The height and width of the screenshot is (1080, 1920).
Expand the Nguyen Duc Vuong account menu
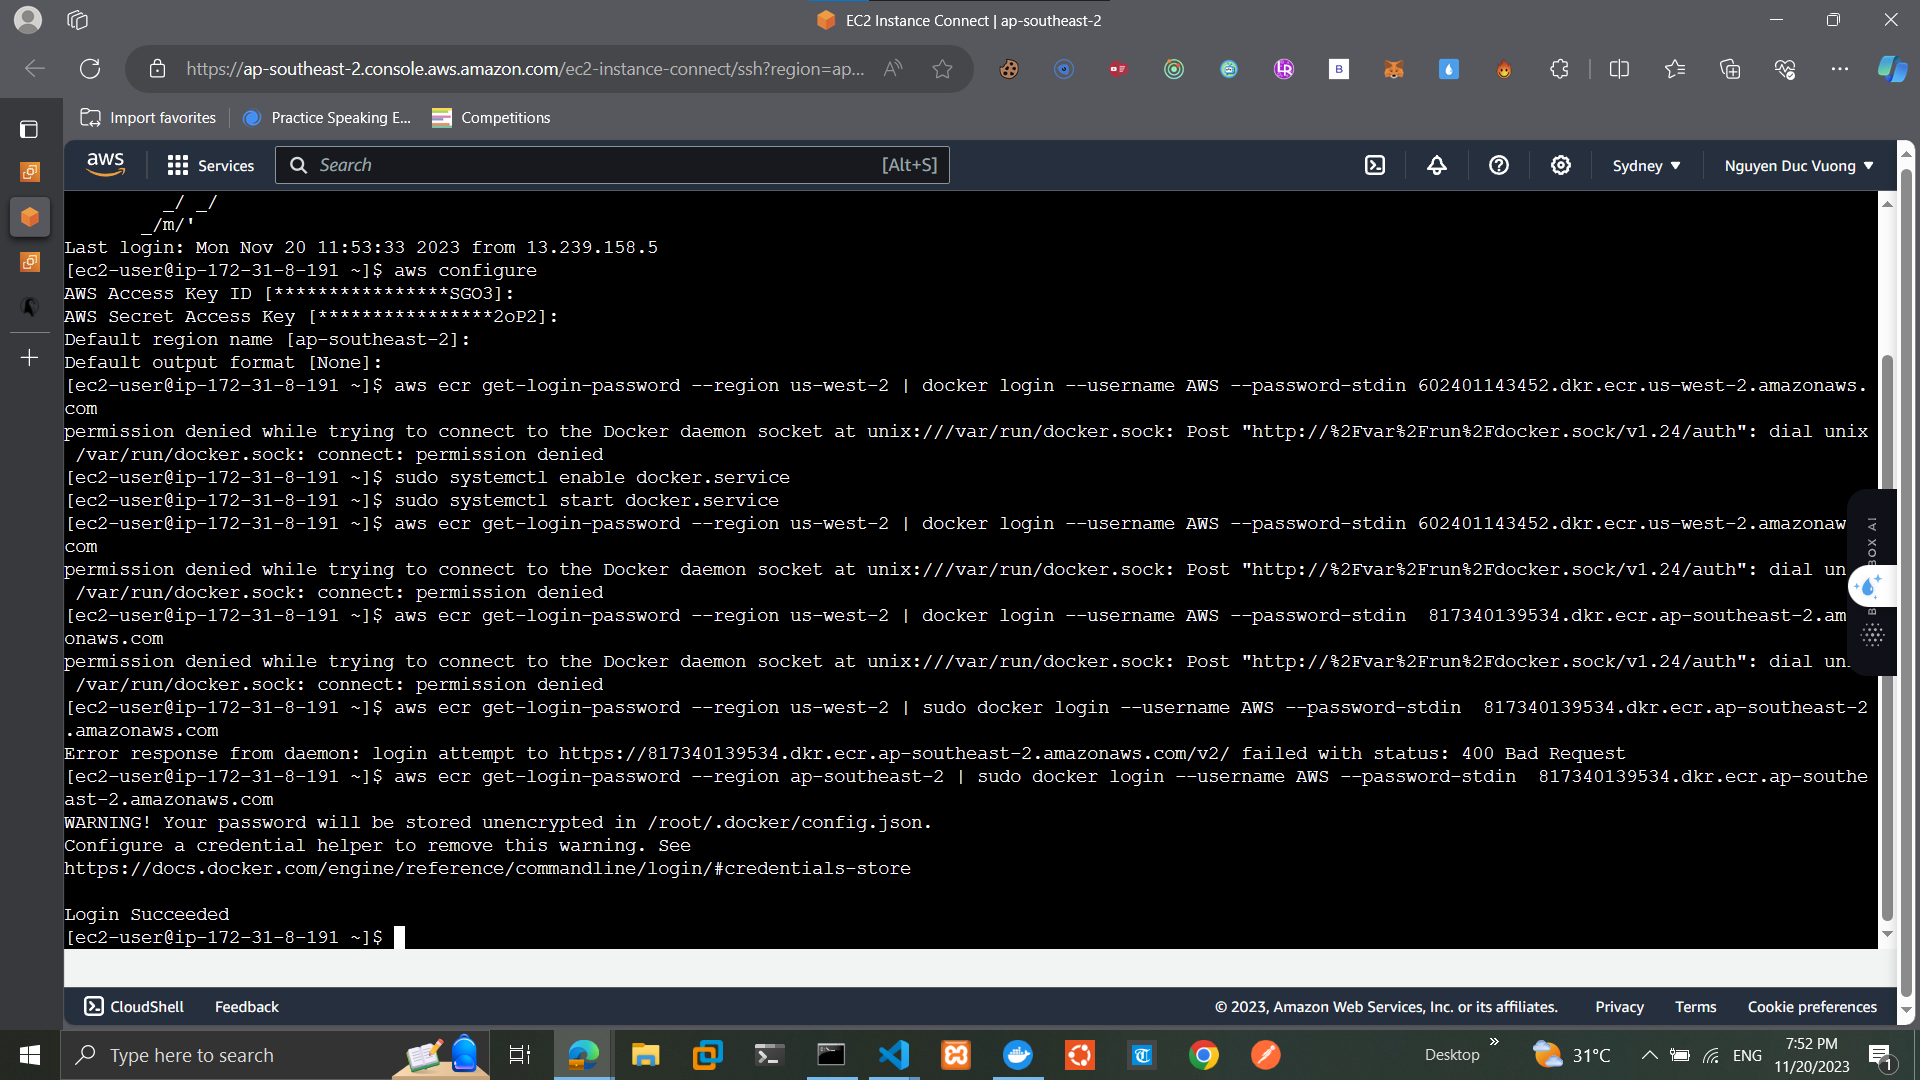point(1799,166)
